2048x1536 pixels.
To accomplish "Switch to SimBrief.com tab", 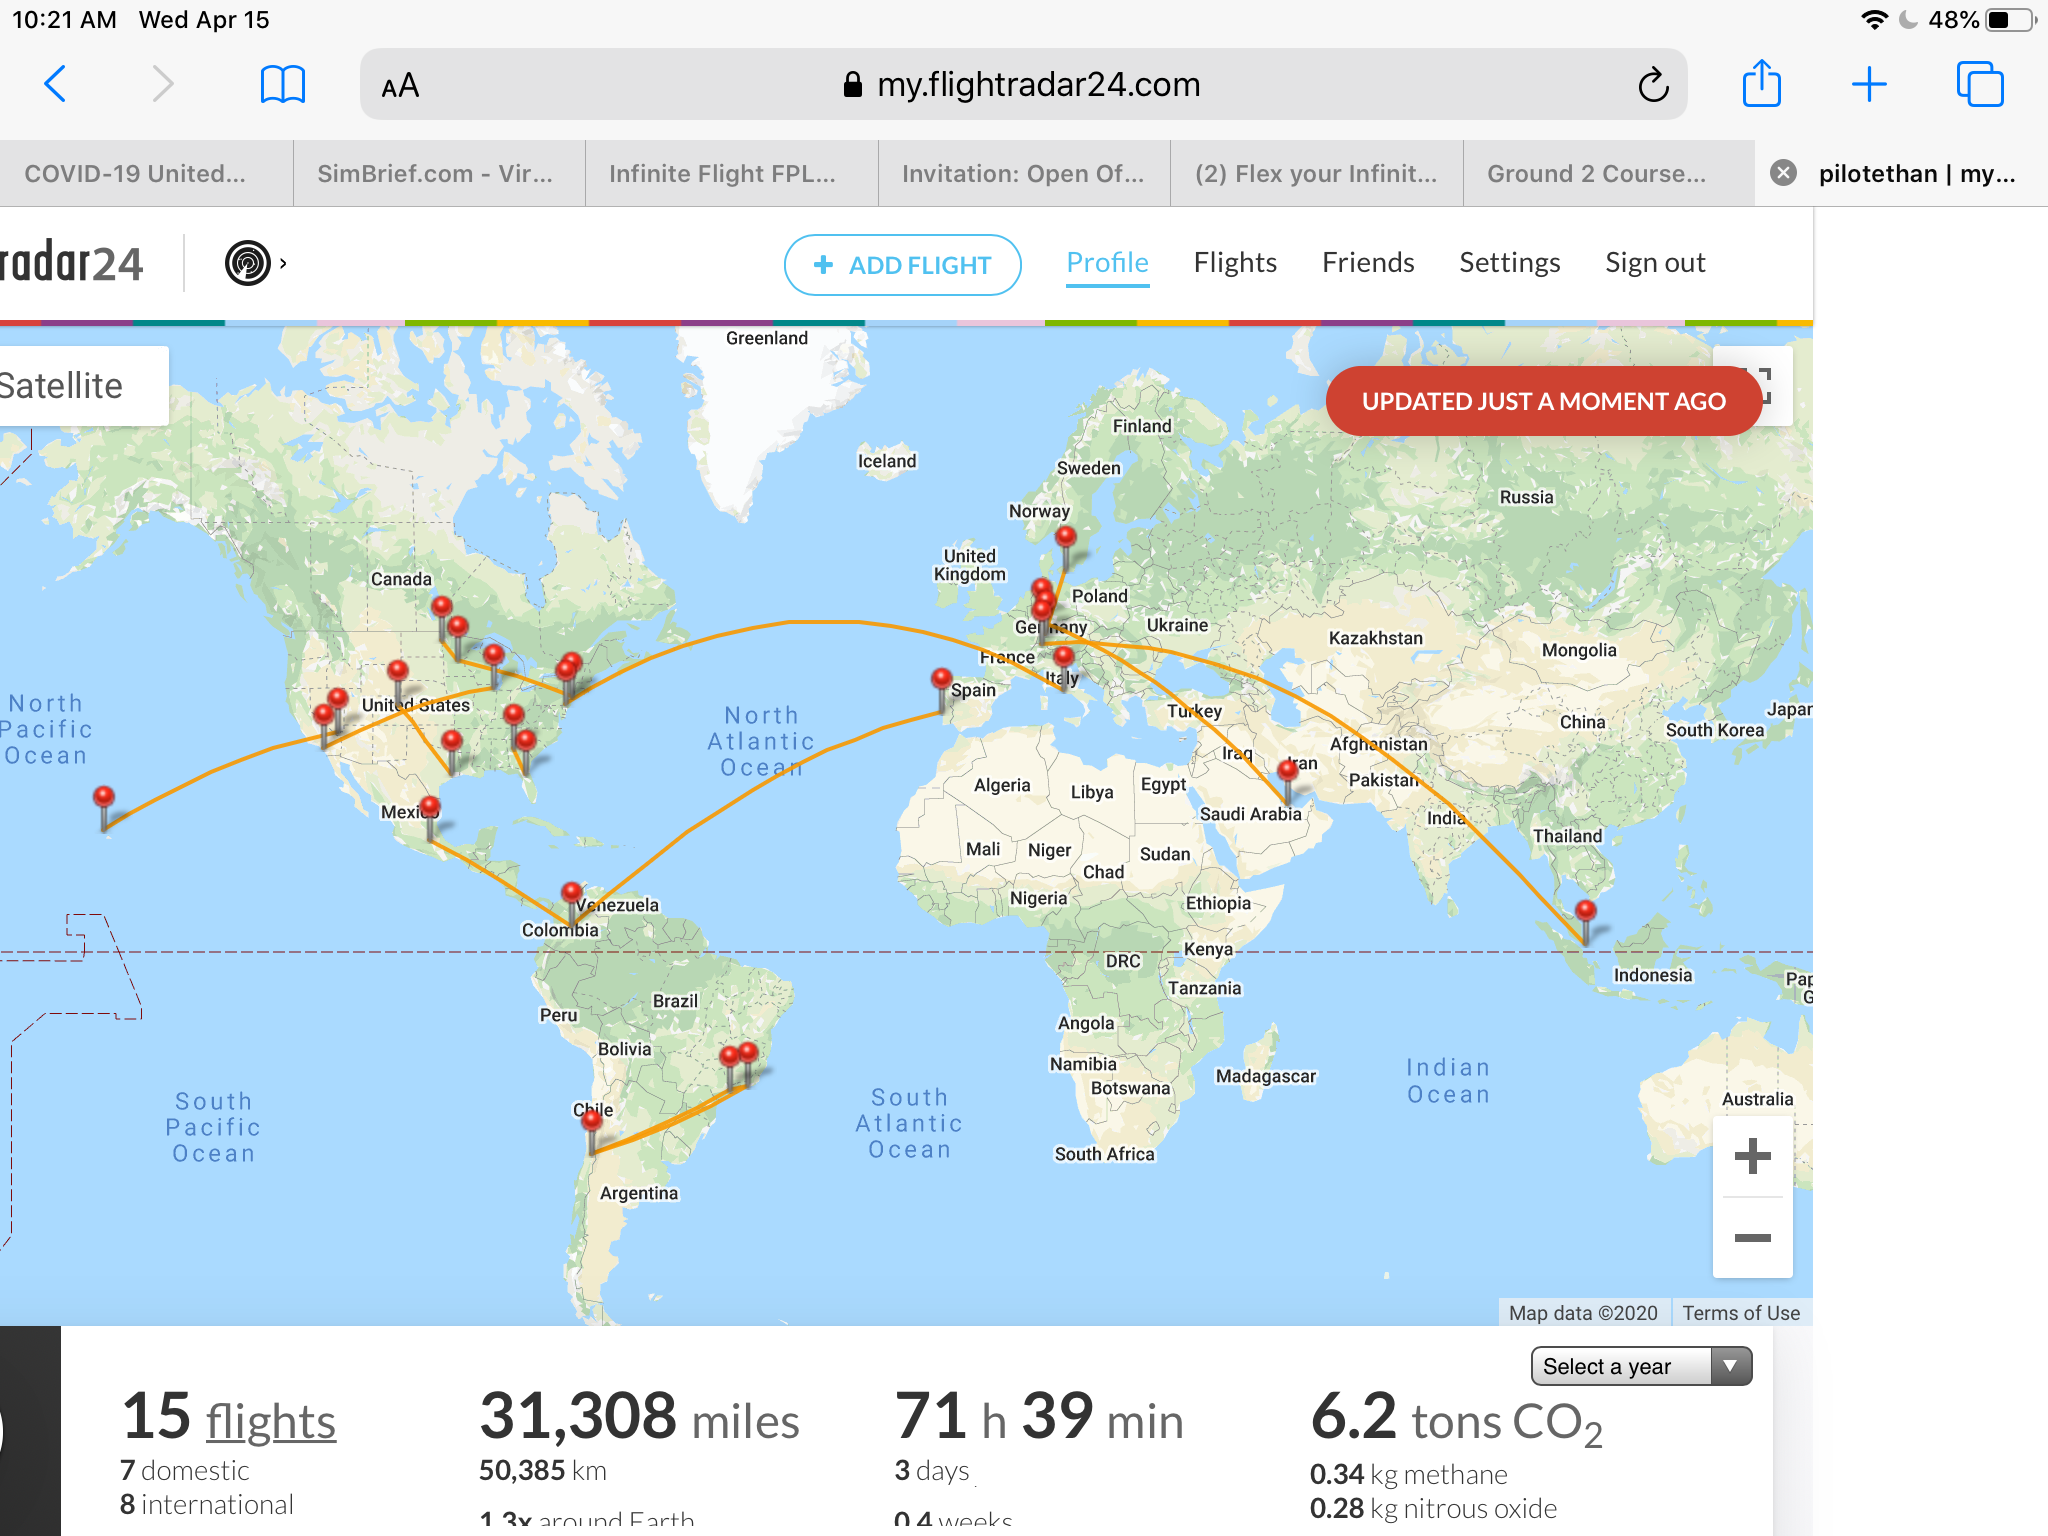I will pos(436,173).
